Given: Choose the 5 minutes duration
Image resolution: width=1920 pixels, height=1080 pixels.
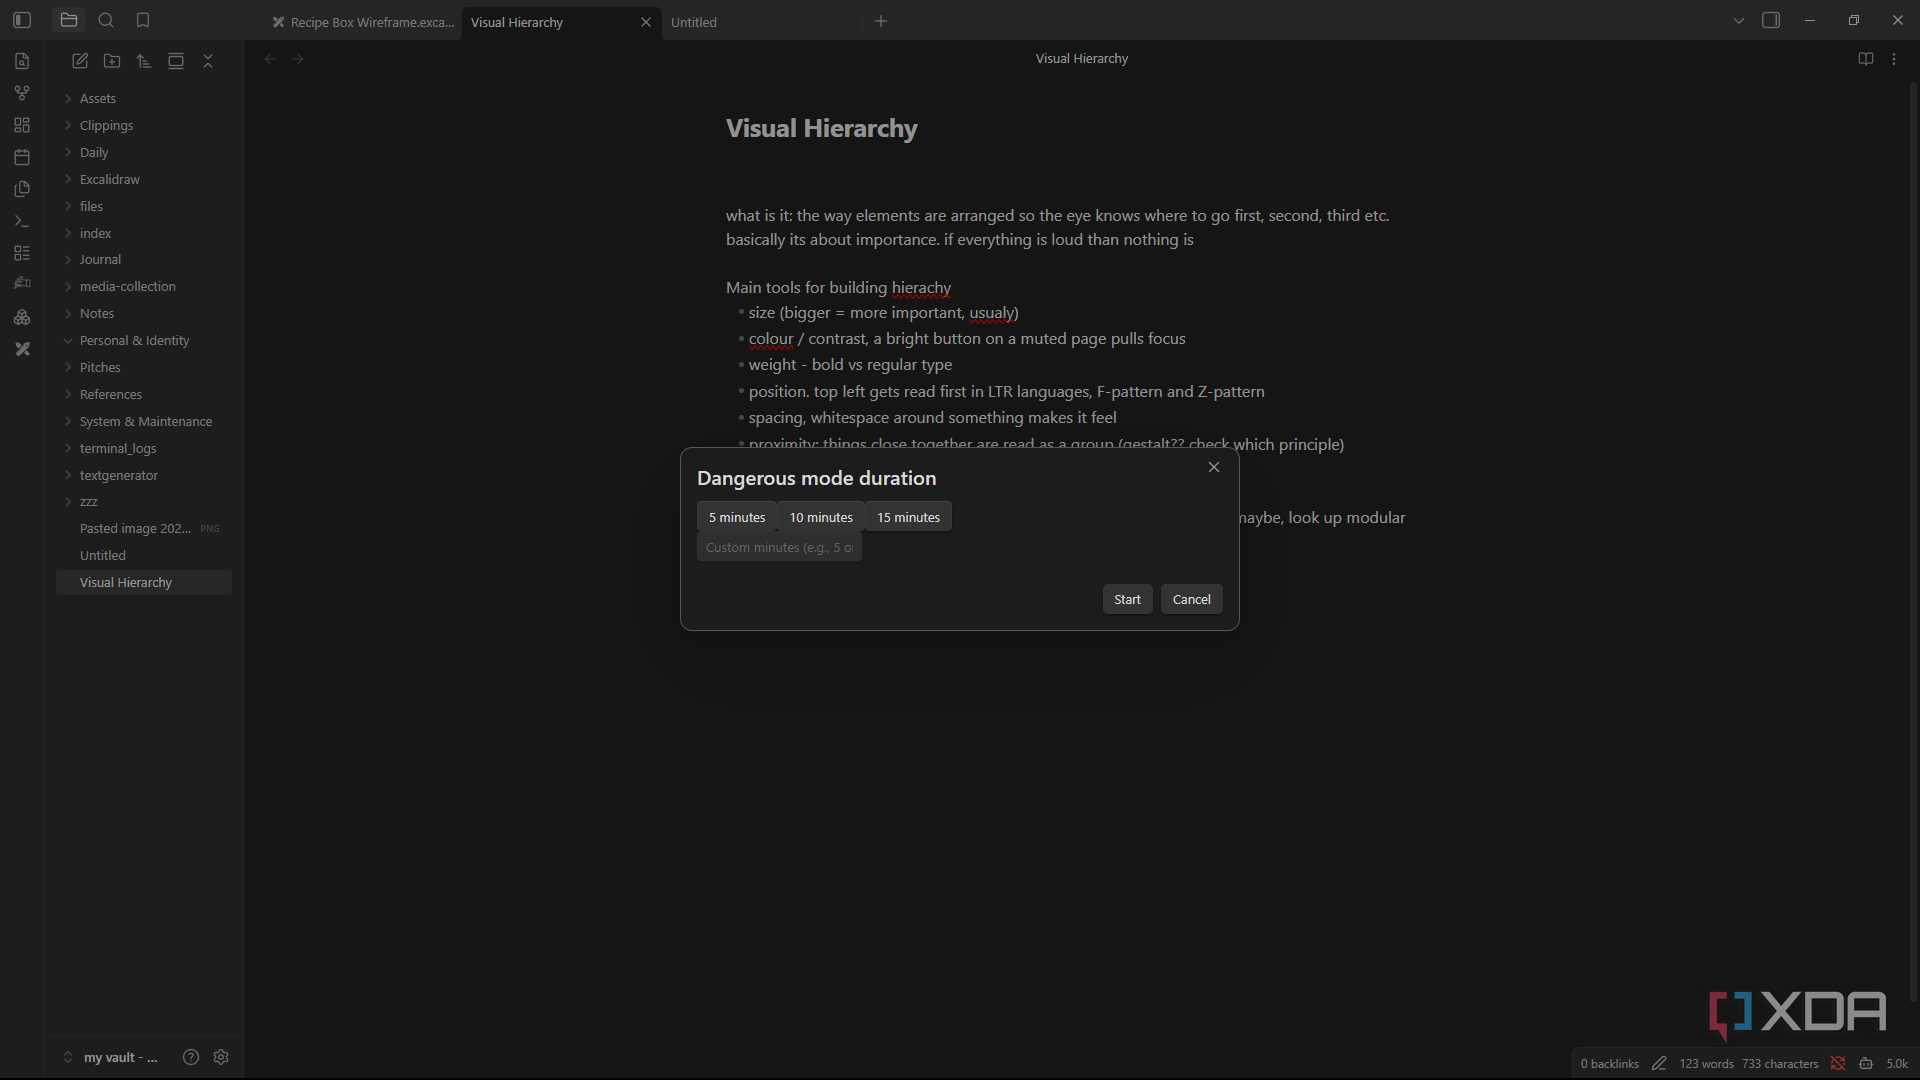Looking at the screenshot, I should [737, 517].
